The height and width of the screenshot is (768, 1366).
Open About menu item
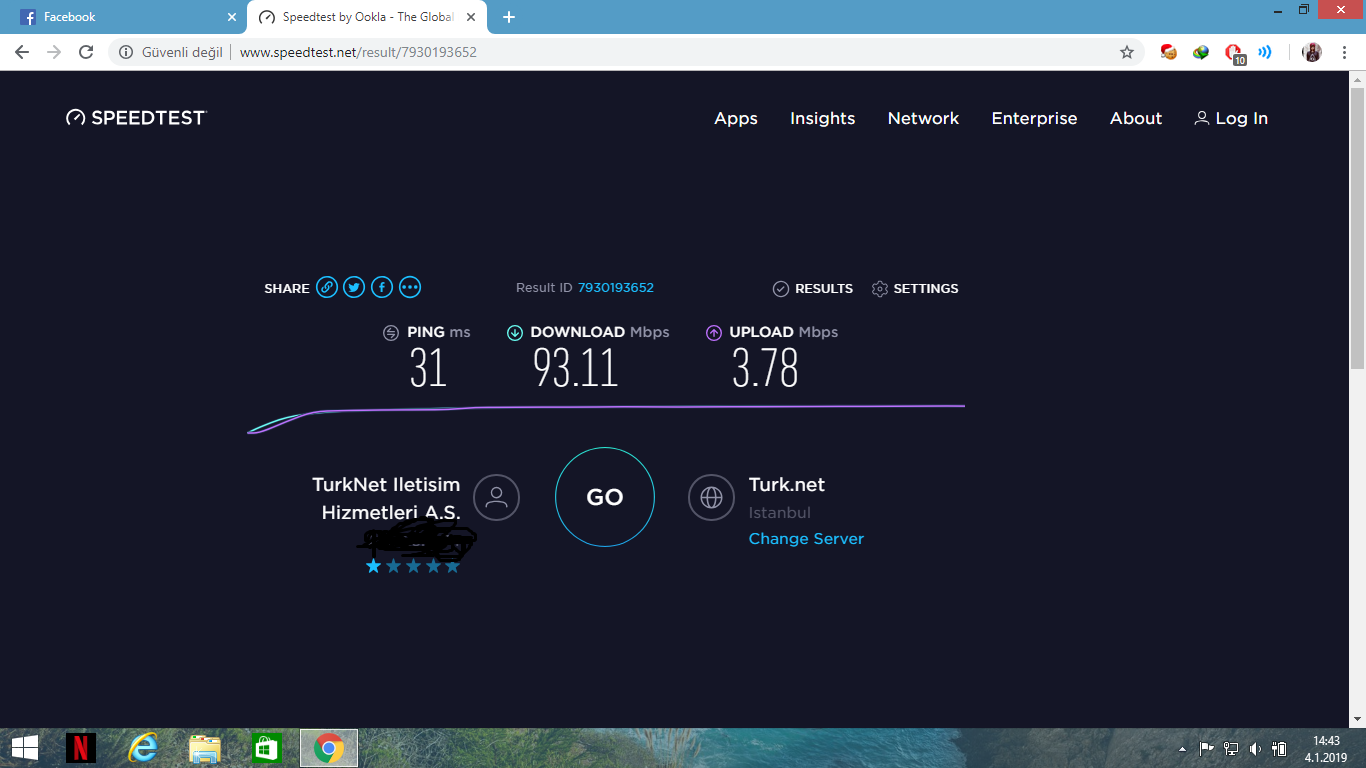coord(1136,118)
